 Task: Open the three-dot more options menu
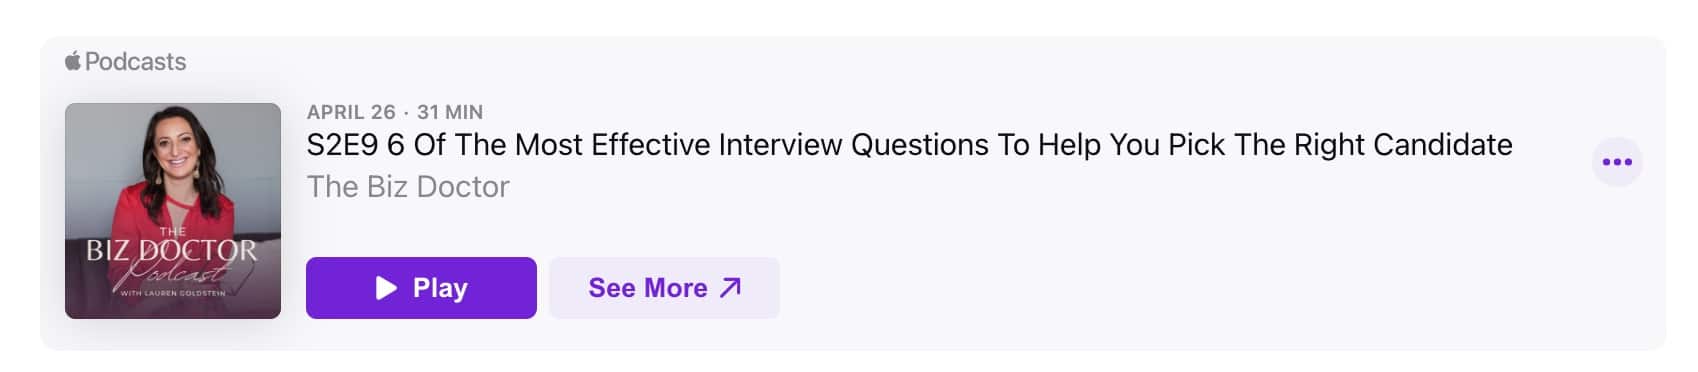pyautogui.click(x=1617, y=162)
